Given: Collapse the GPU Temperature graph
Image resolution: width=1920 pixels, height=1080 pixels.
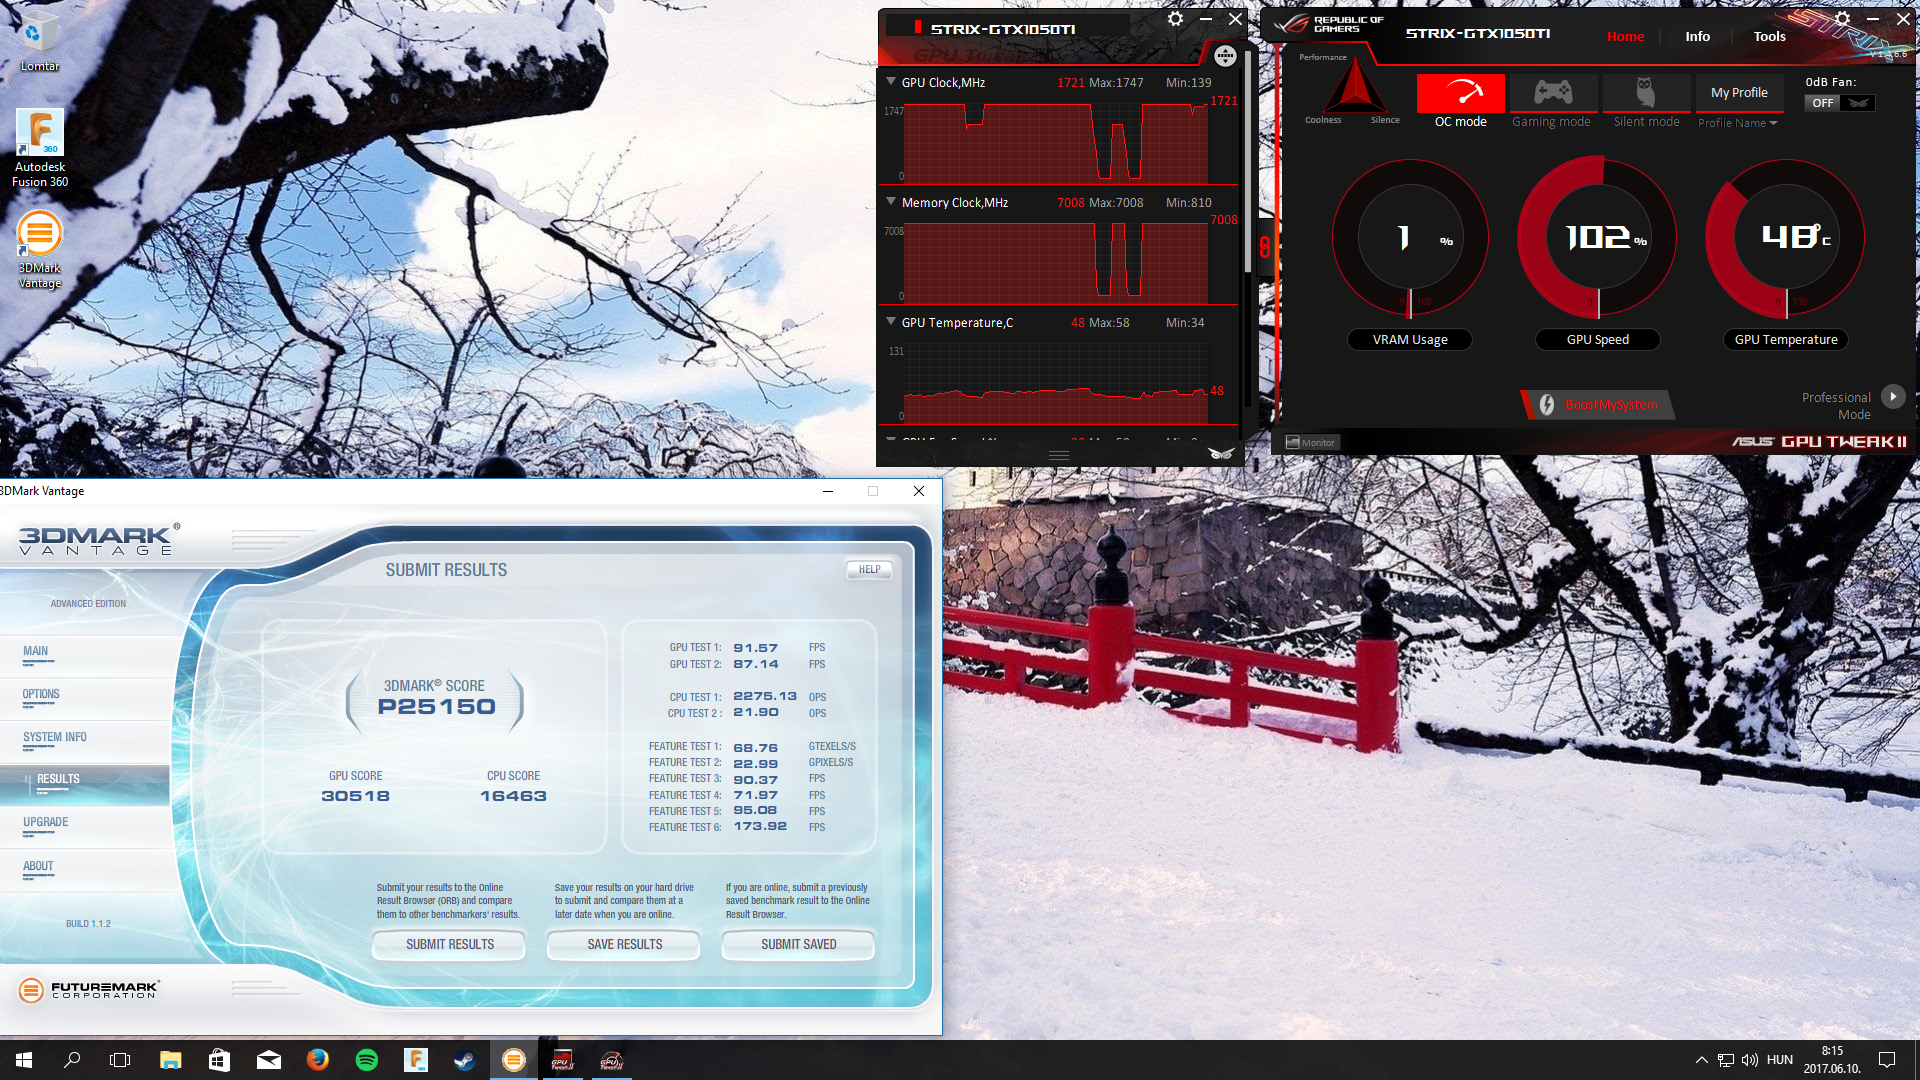Looking at the screenshot, I should point(891,322).
